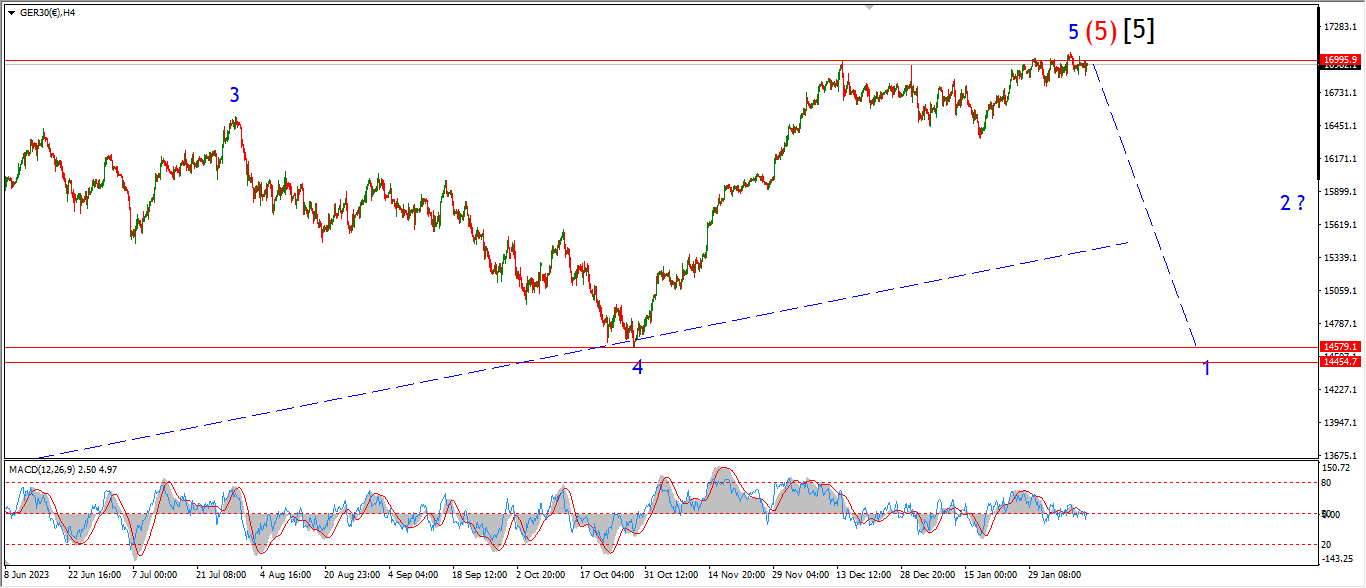
Task: Select the black [5] wave label
Action: tap(1138, 31)
